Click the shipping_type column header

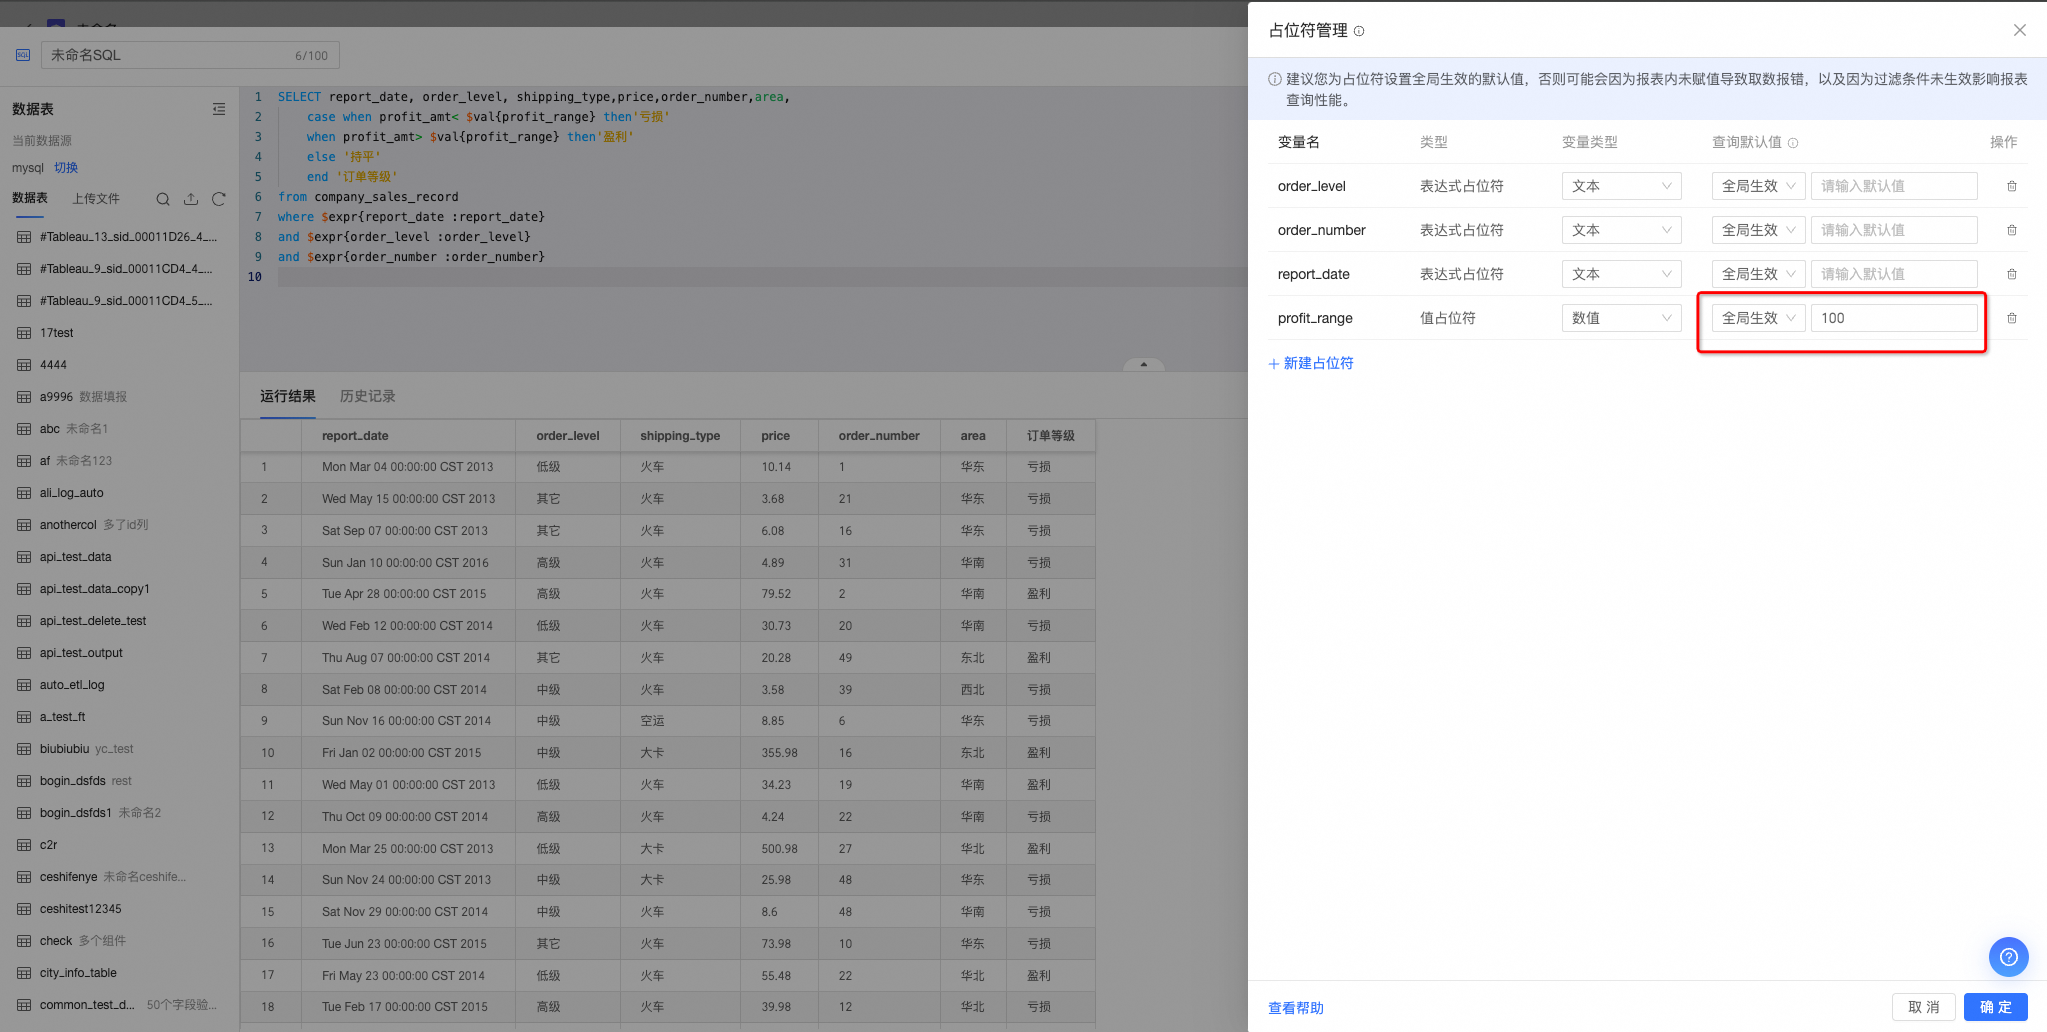(x=680, y=436)
